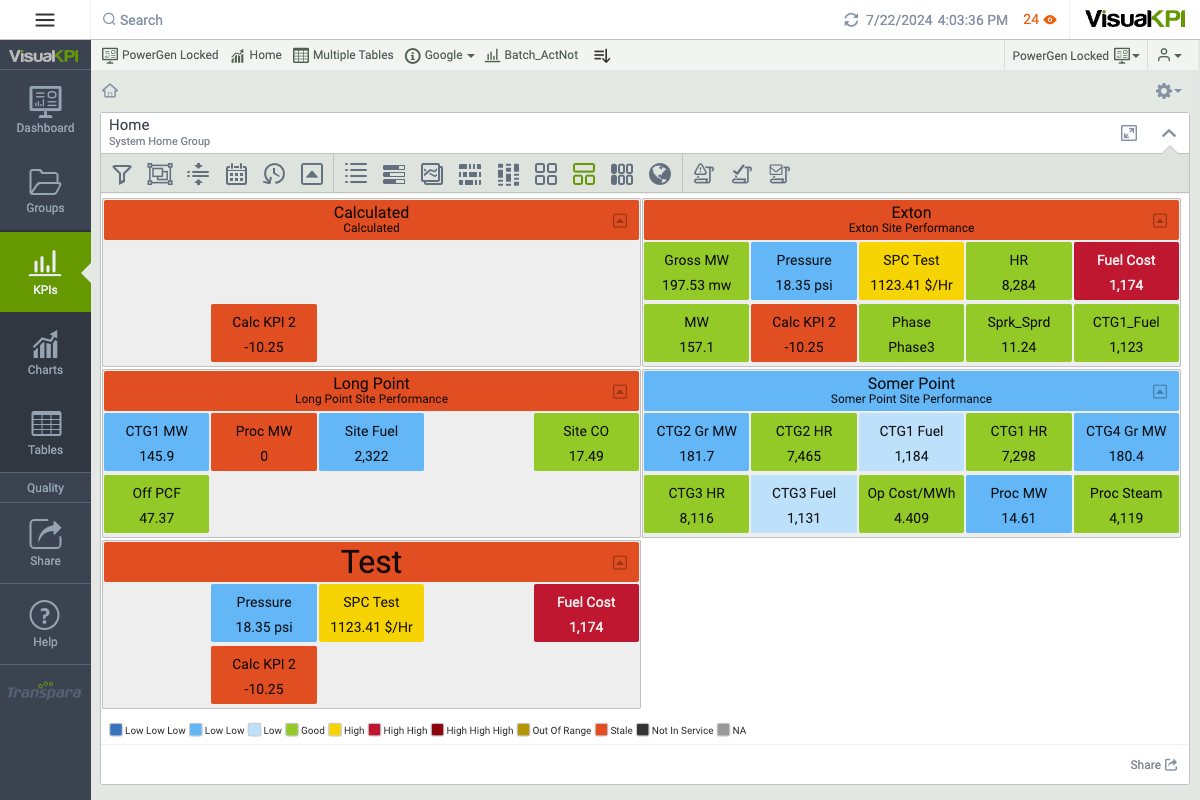Open the Google bookmark dropdown

pyautogui.click(x=440, y=56)
